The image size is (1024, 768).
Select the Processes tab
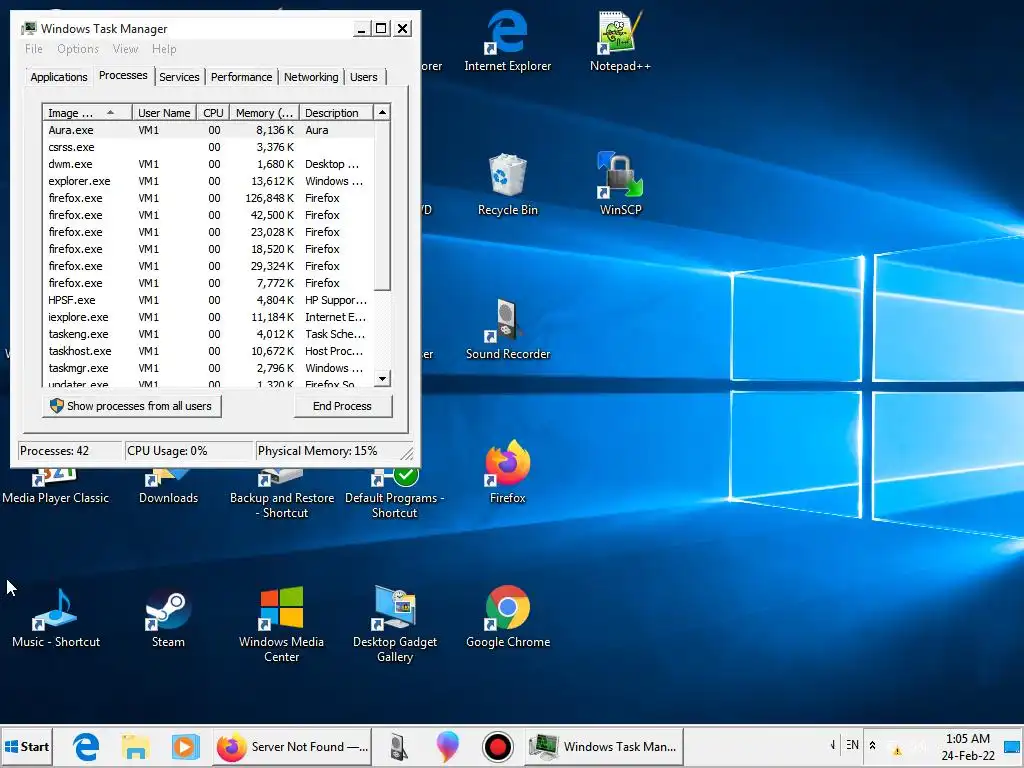coord(123,76)
